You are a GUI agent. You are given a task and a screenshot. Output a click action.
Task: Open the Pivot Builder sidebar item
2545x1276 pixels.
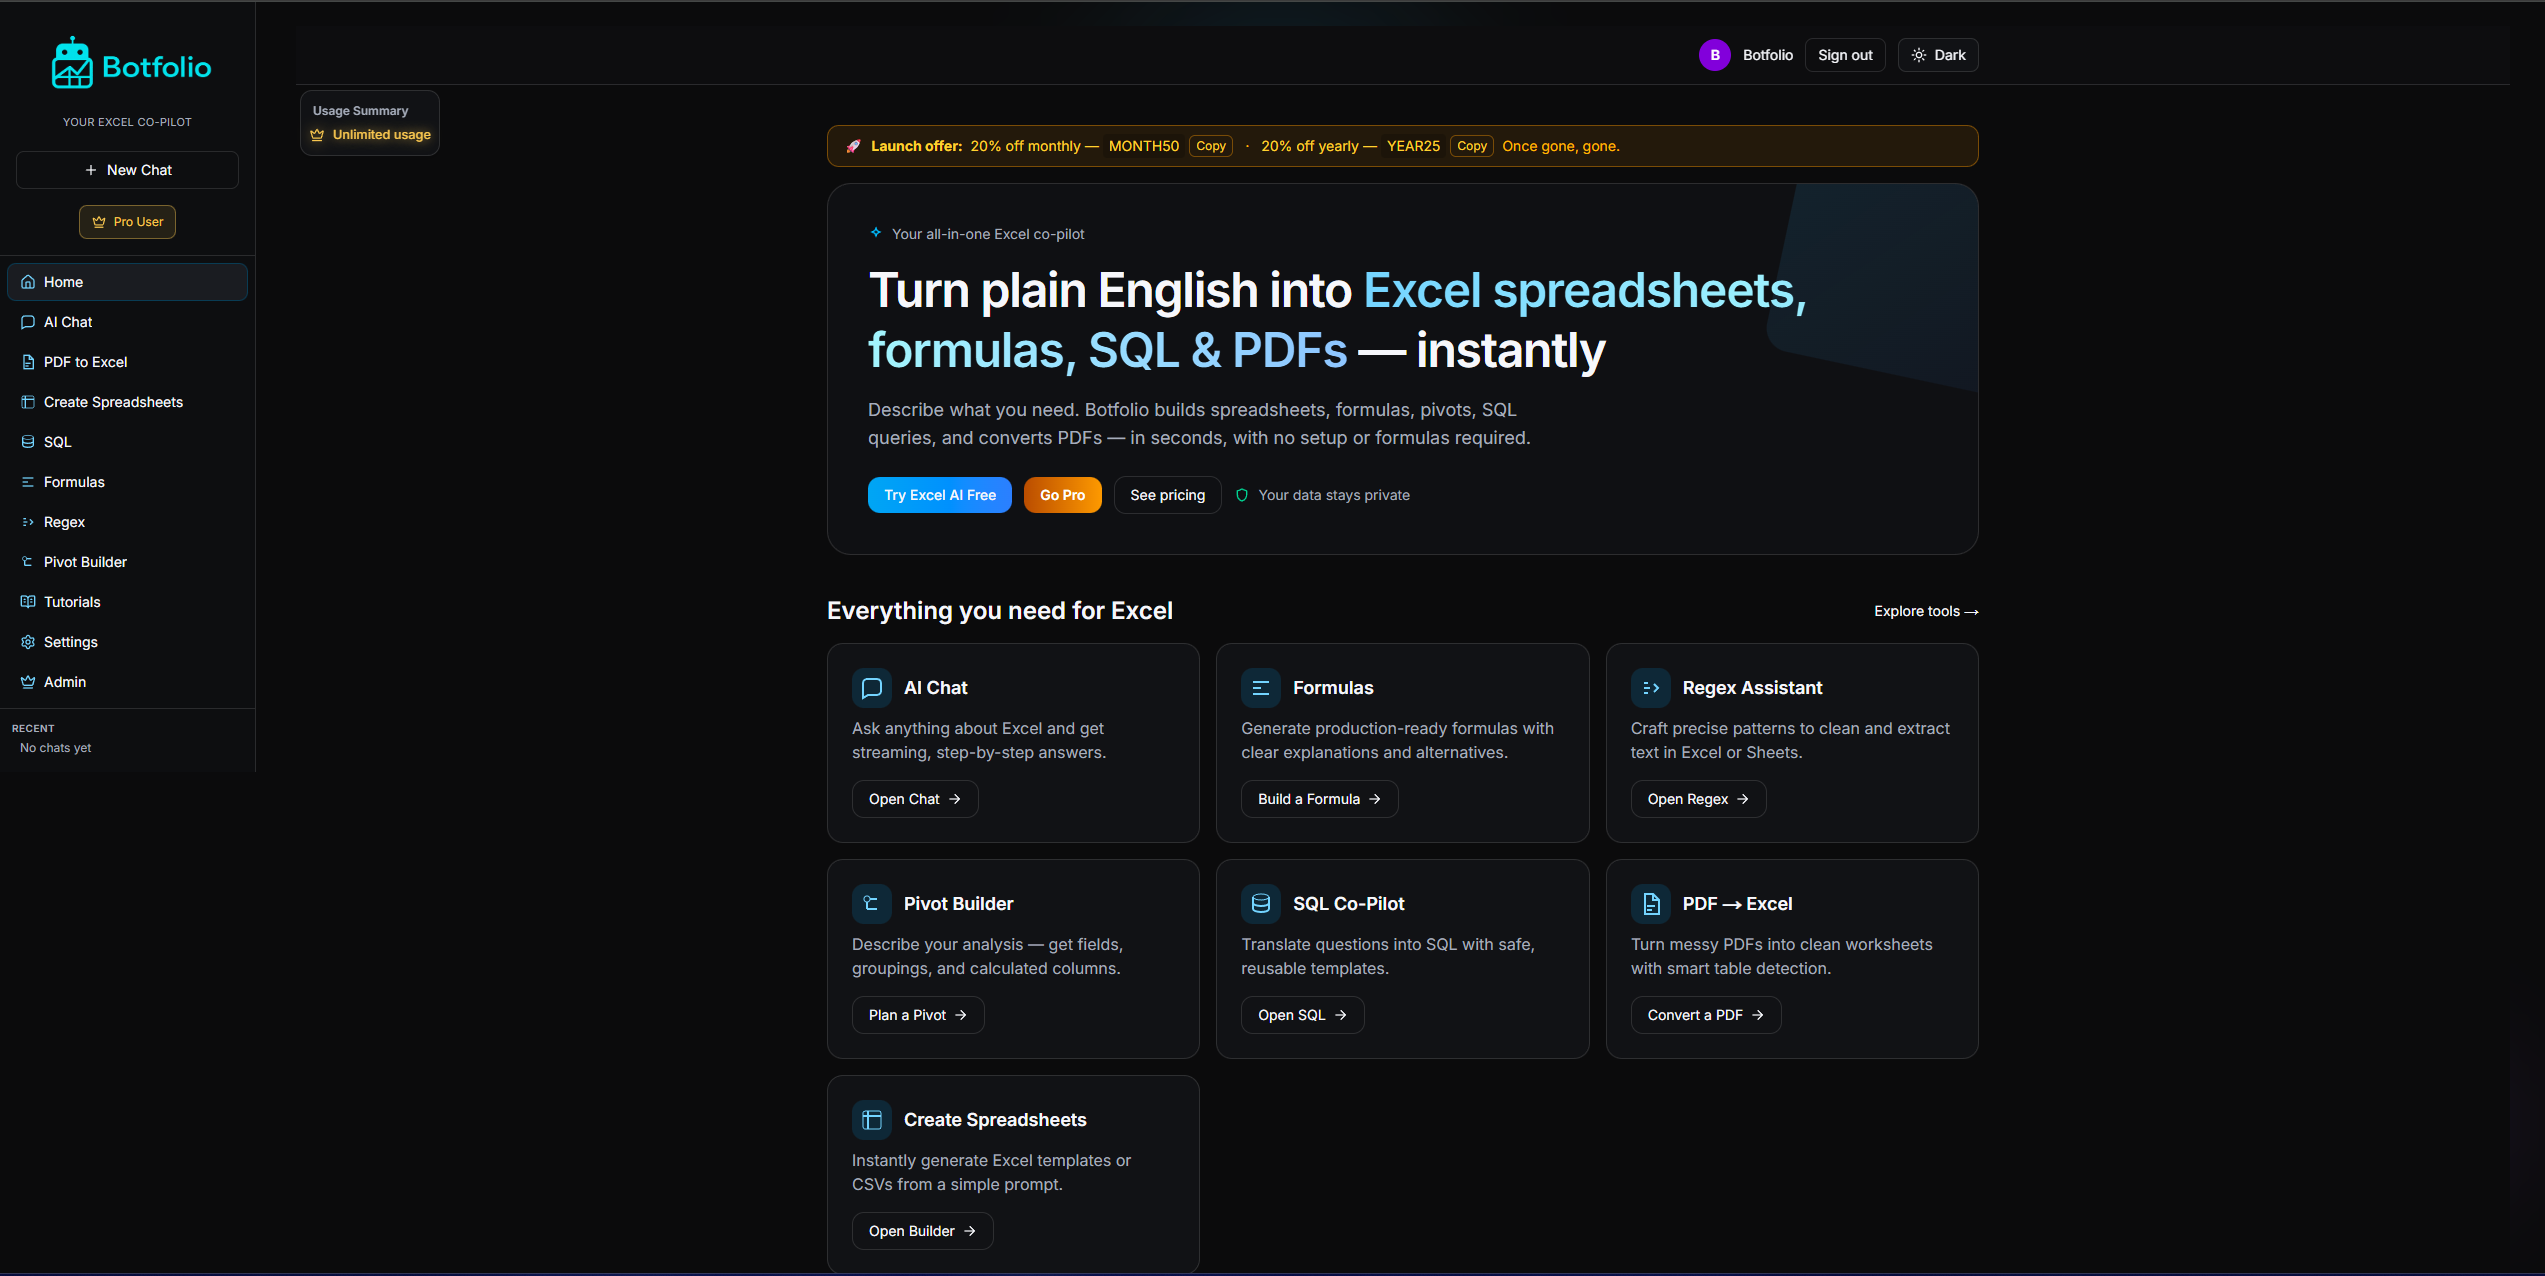point(85,562)
